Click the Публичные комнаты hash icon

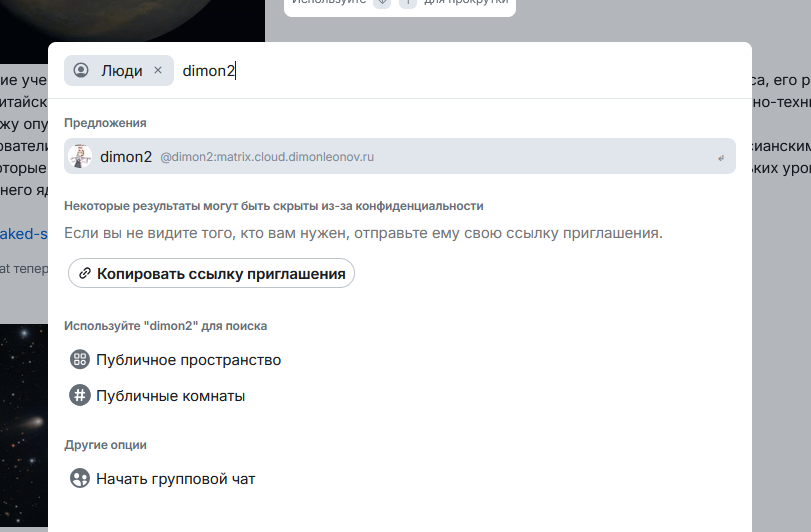[x=80, y=396]
